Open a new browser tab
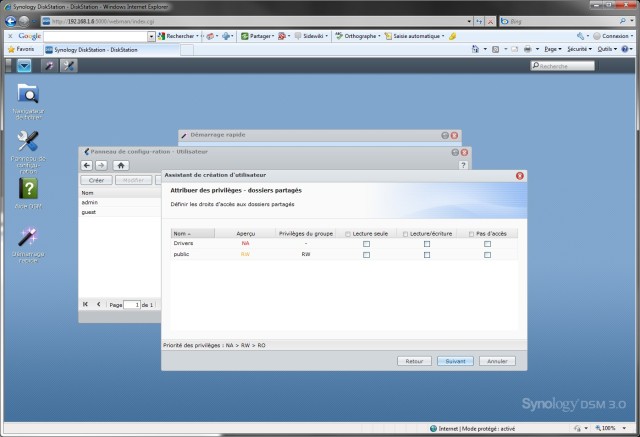Viewport: 640px width, 437px height. (x=187, y=50)
